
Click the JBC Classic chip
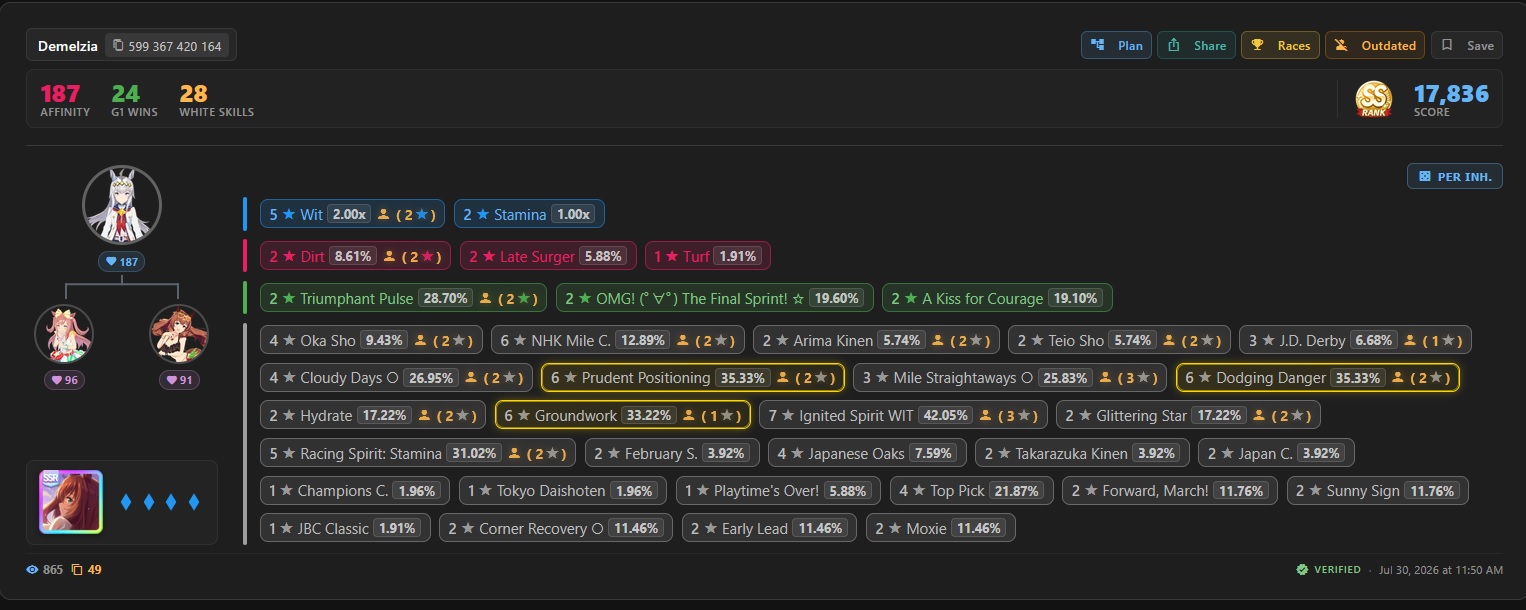click(346, 528)
